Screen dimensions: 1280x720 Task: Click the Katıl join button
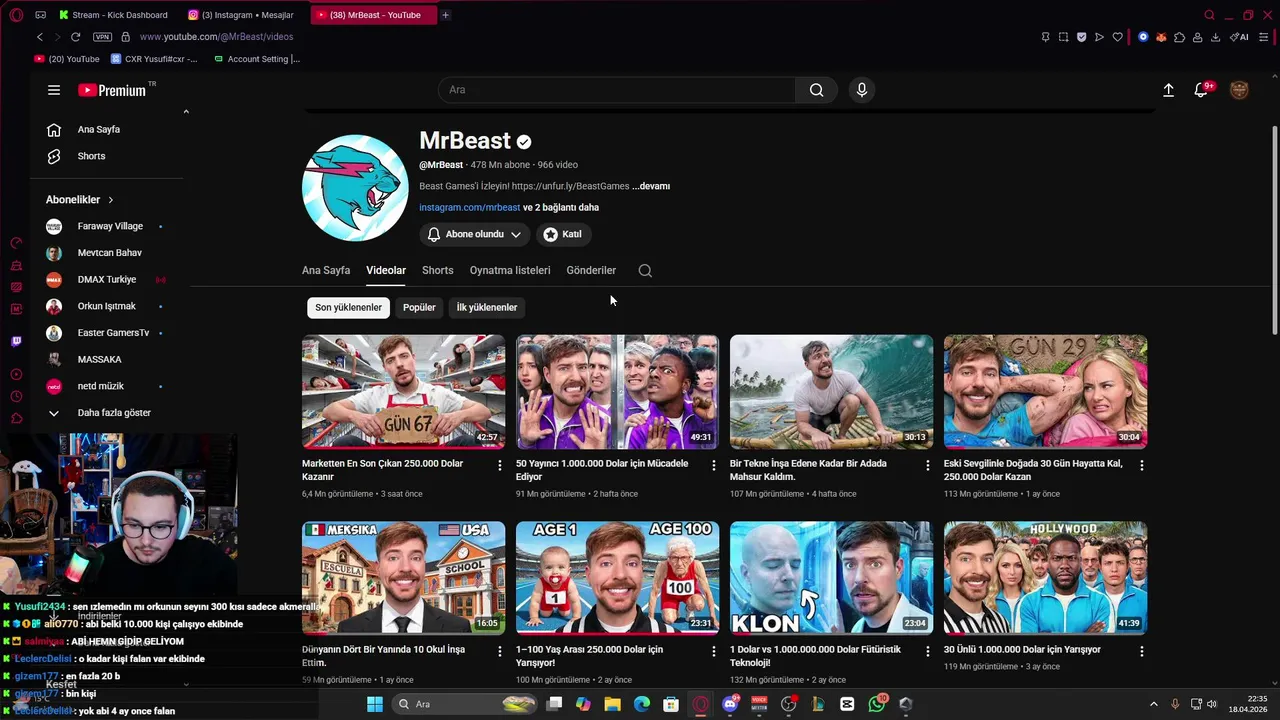(562, 234)
